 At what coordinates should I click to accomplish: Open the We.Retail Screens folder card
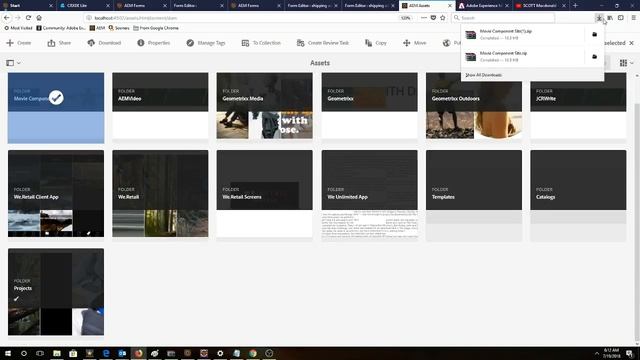pyautogui.click(x=264, y=193)
